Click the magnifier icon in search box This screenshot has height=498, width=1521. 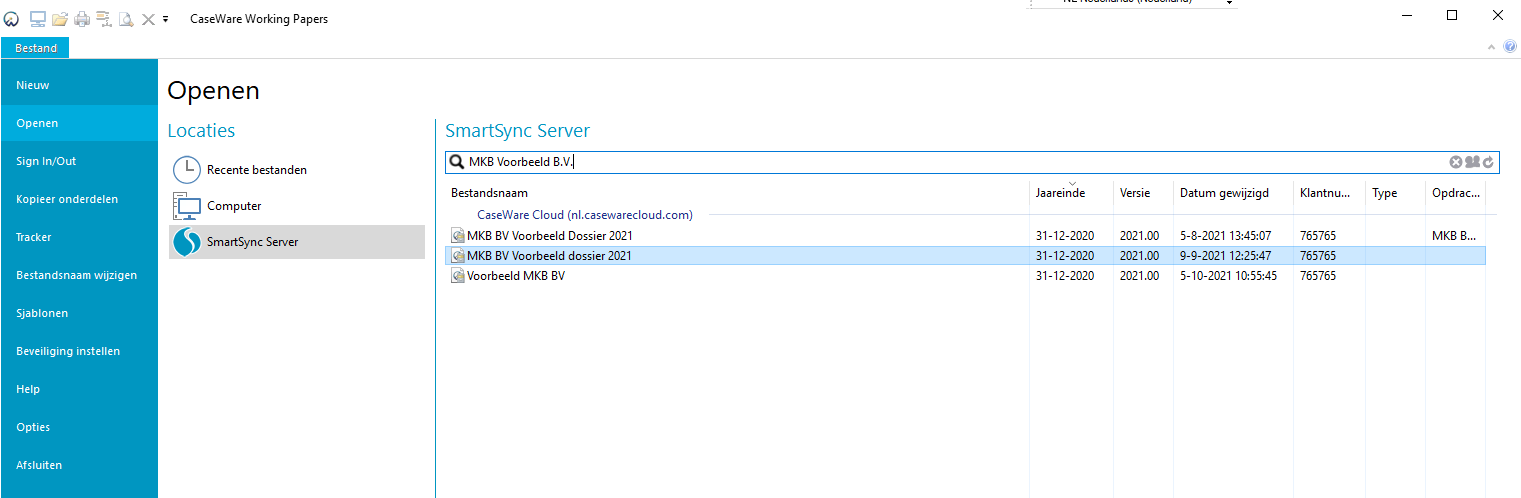tap(457, 162)
